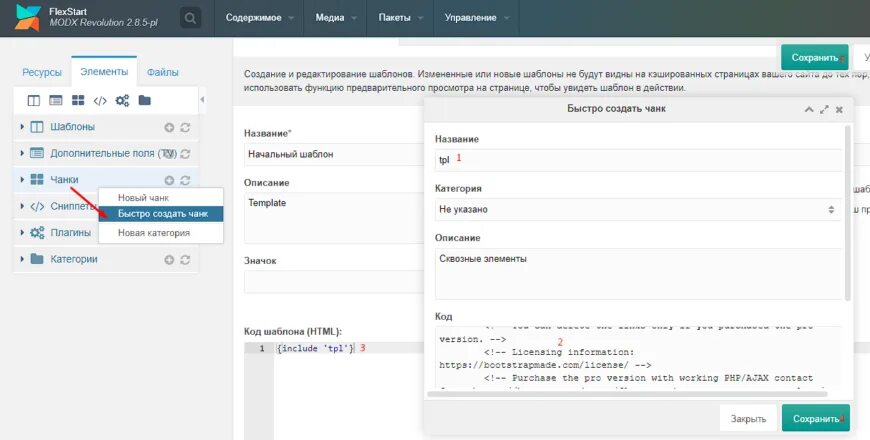The image size is (870, 440).
Task: Refresh the Дополнительные поля node
Action: [x=185, y=154]
